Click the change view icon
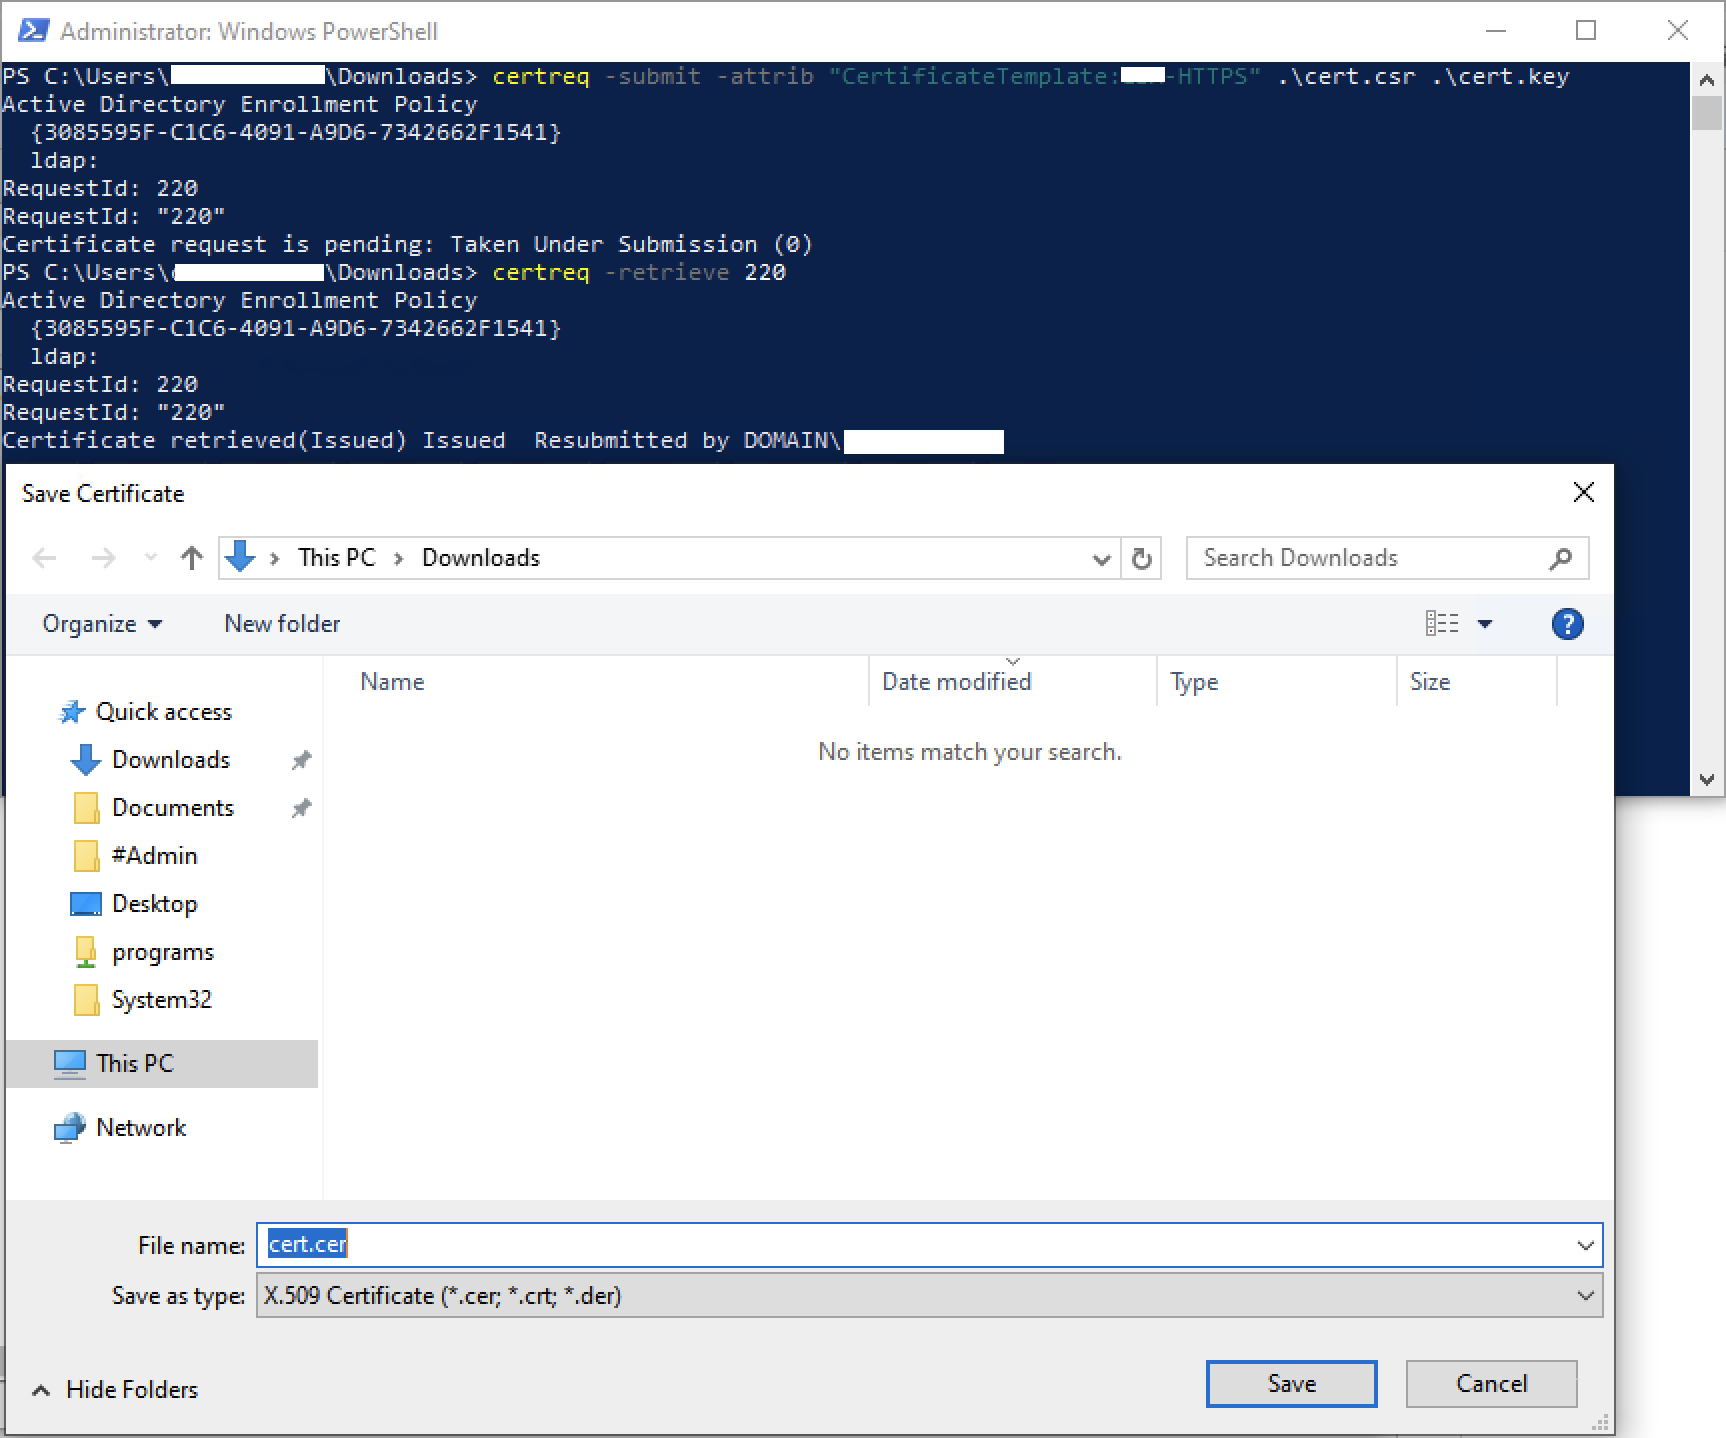This screenshot has height=1438, width=1726. tap(1442, 624)
